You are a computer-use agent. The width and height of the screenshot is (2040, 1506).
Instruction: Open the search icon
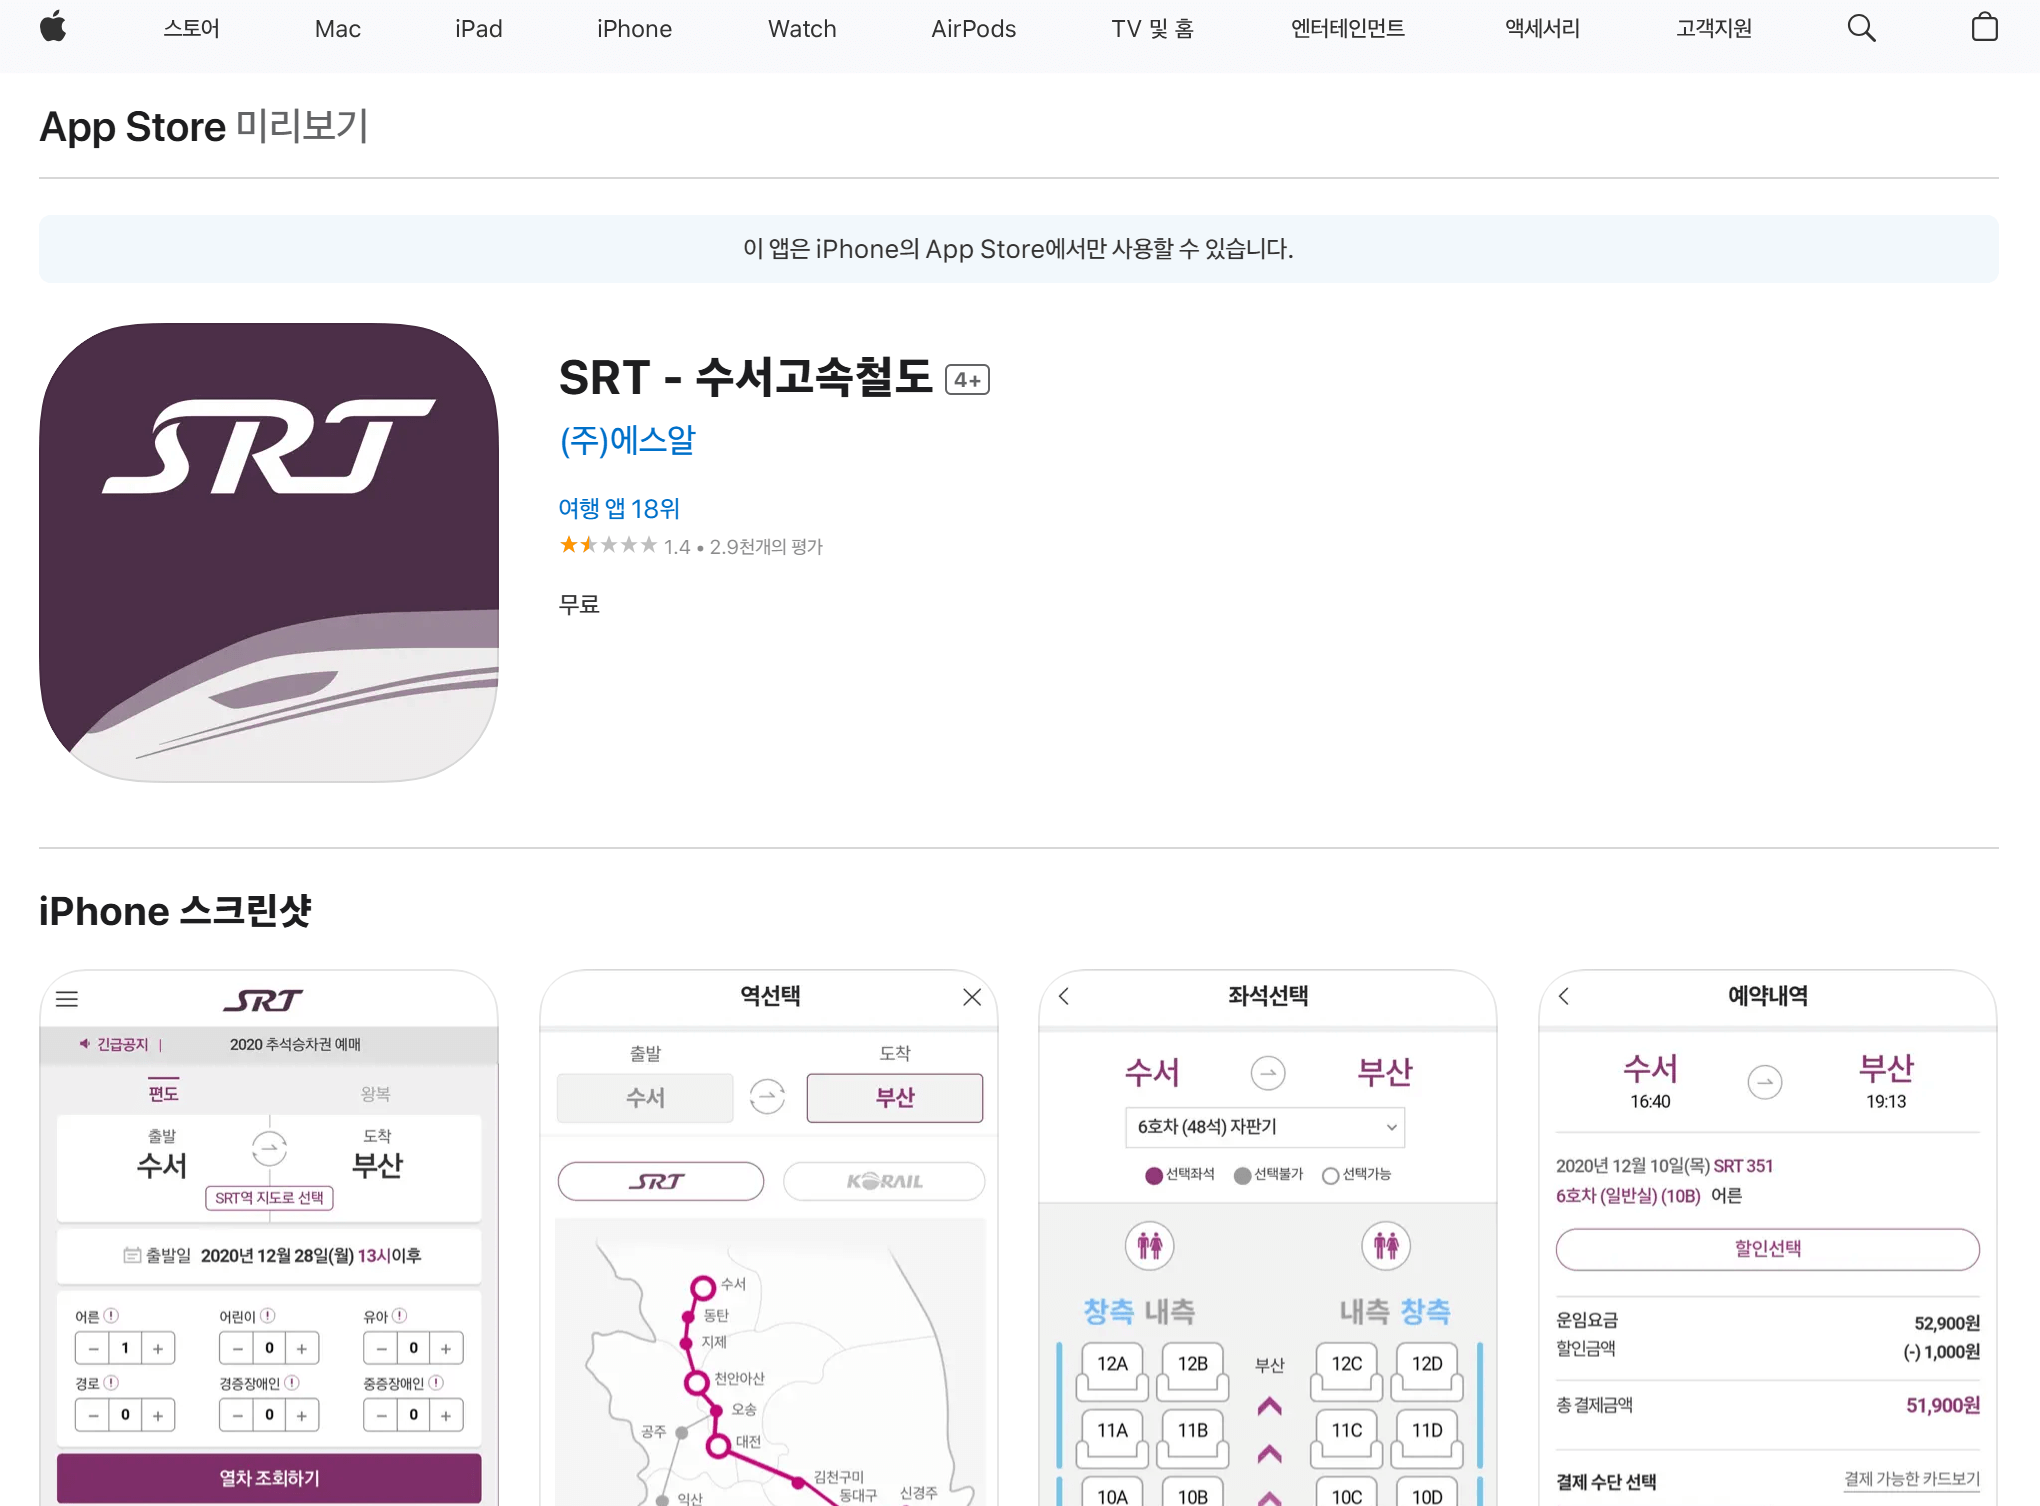point(1860,27)
